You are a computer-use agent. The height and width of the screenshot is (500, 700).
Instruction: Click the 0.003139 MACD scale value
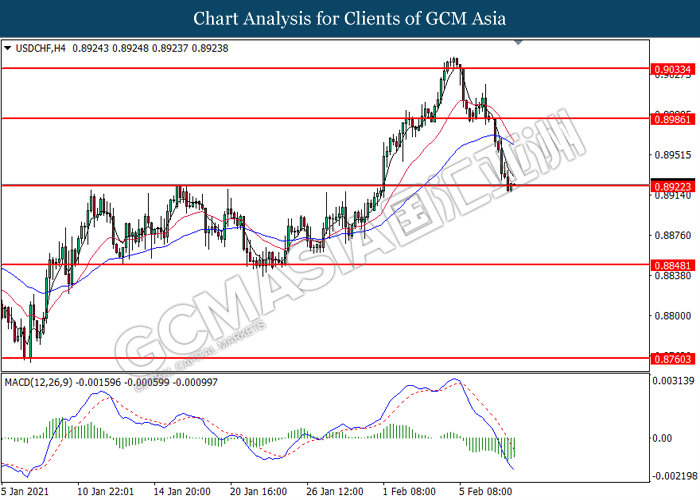(x=672, y=382)
